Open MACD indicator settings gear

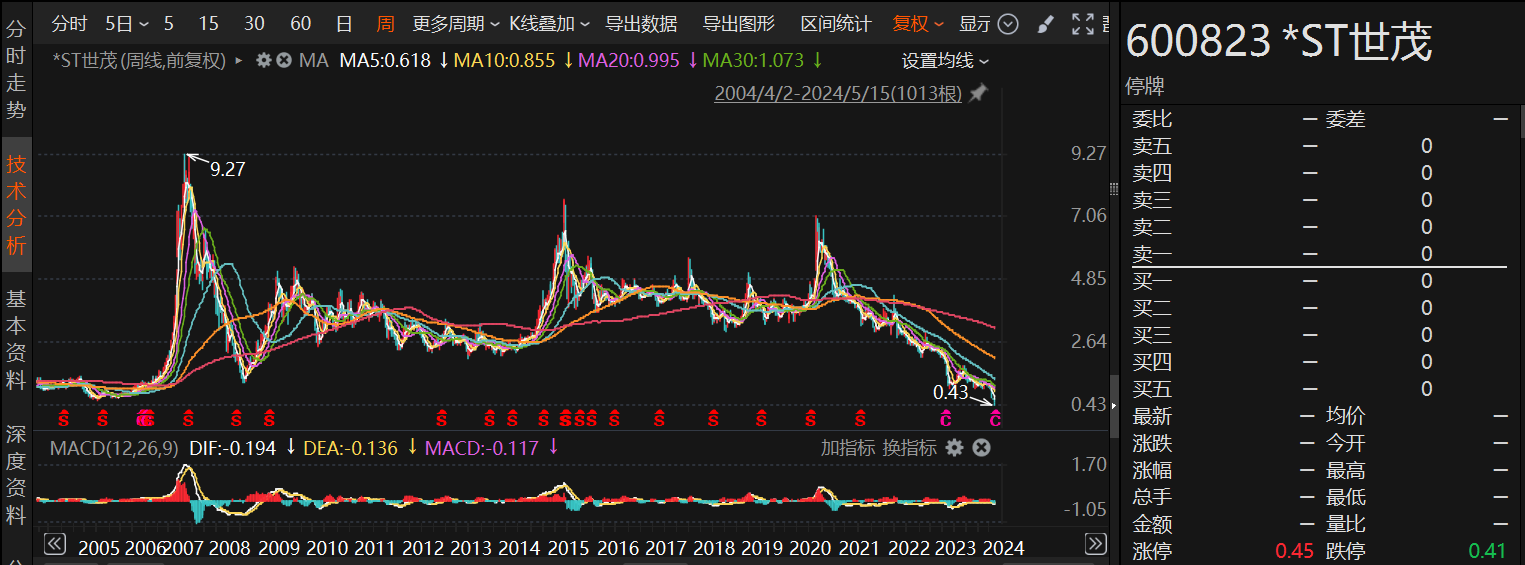[x=955, y=447]
